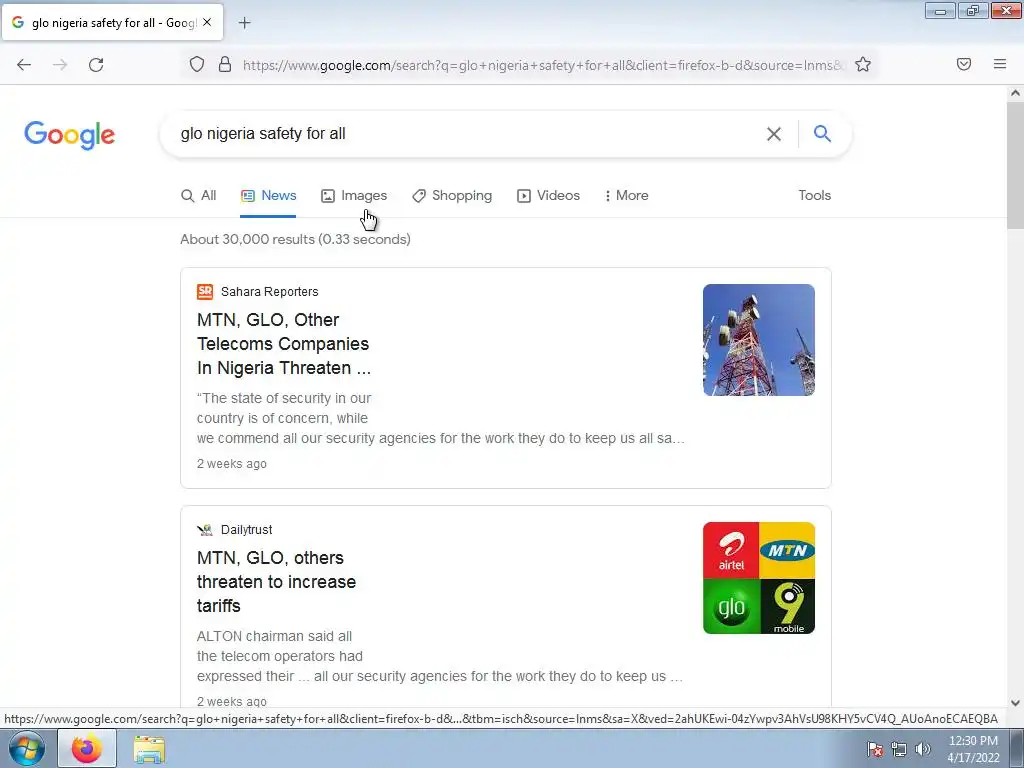
Task: Click the Firefox taskbar icon
Action: pyautogui.click(x=87, y=748)
